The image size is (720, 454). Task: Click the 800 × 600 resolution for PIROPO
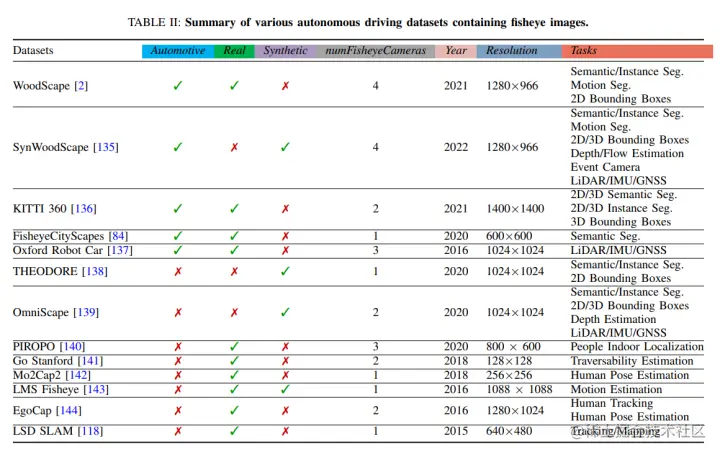pyautogui.click(x=513, y=347)
